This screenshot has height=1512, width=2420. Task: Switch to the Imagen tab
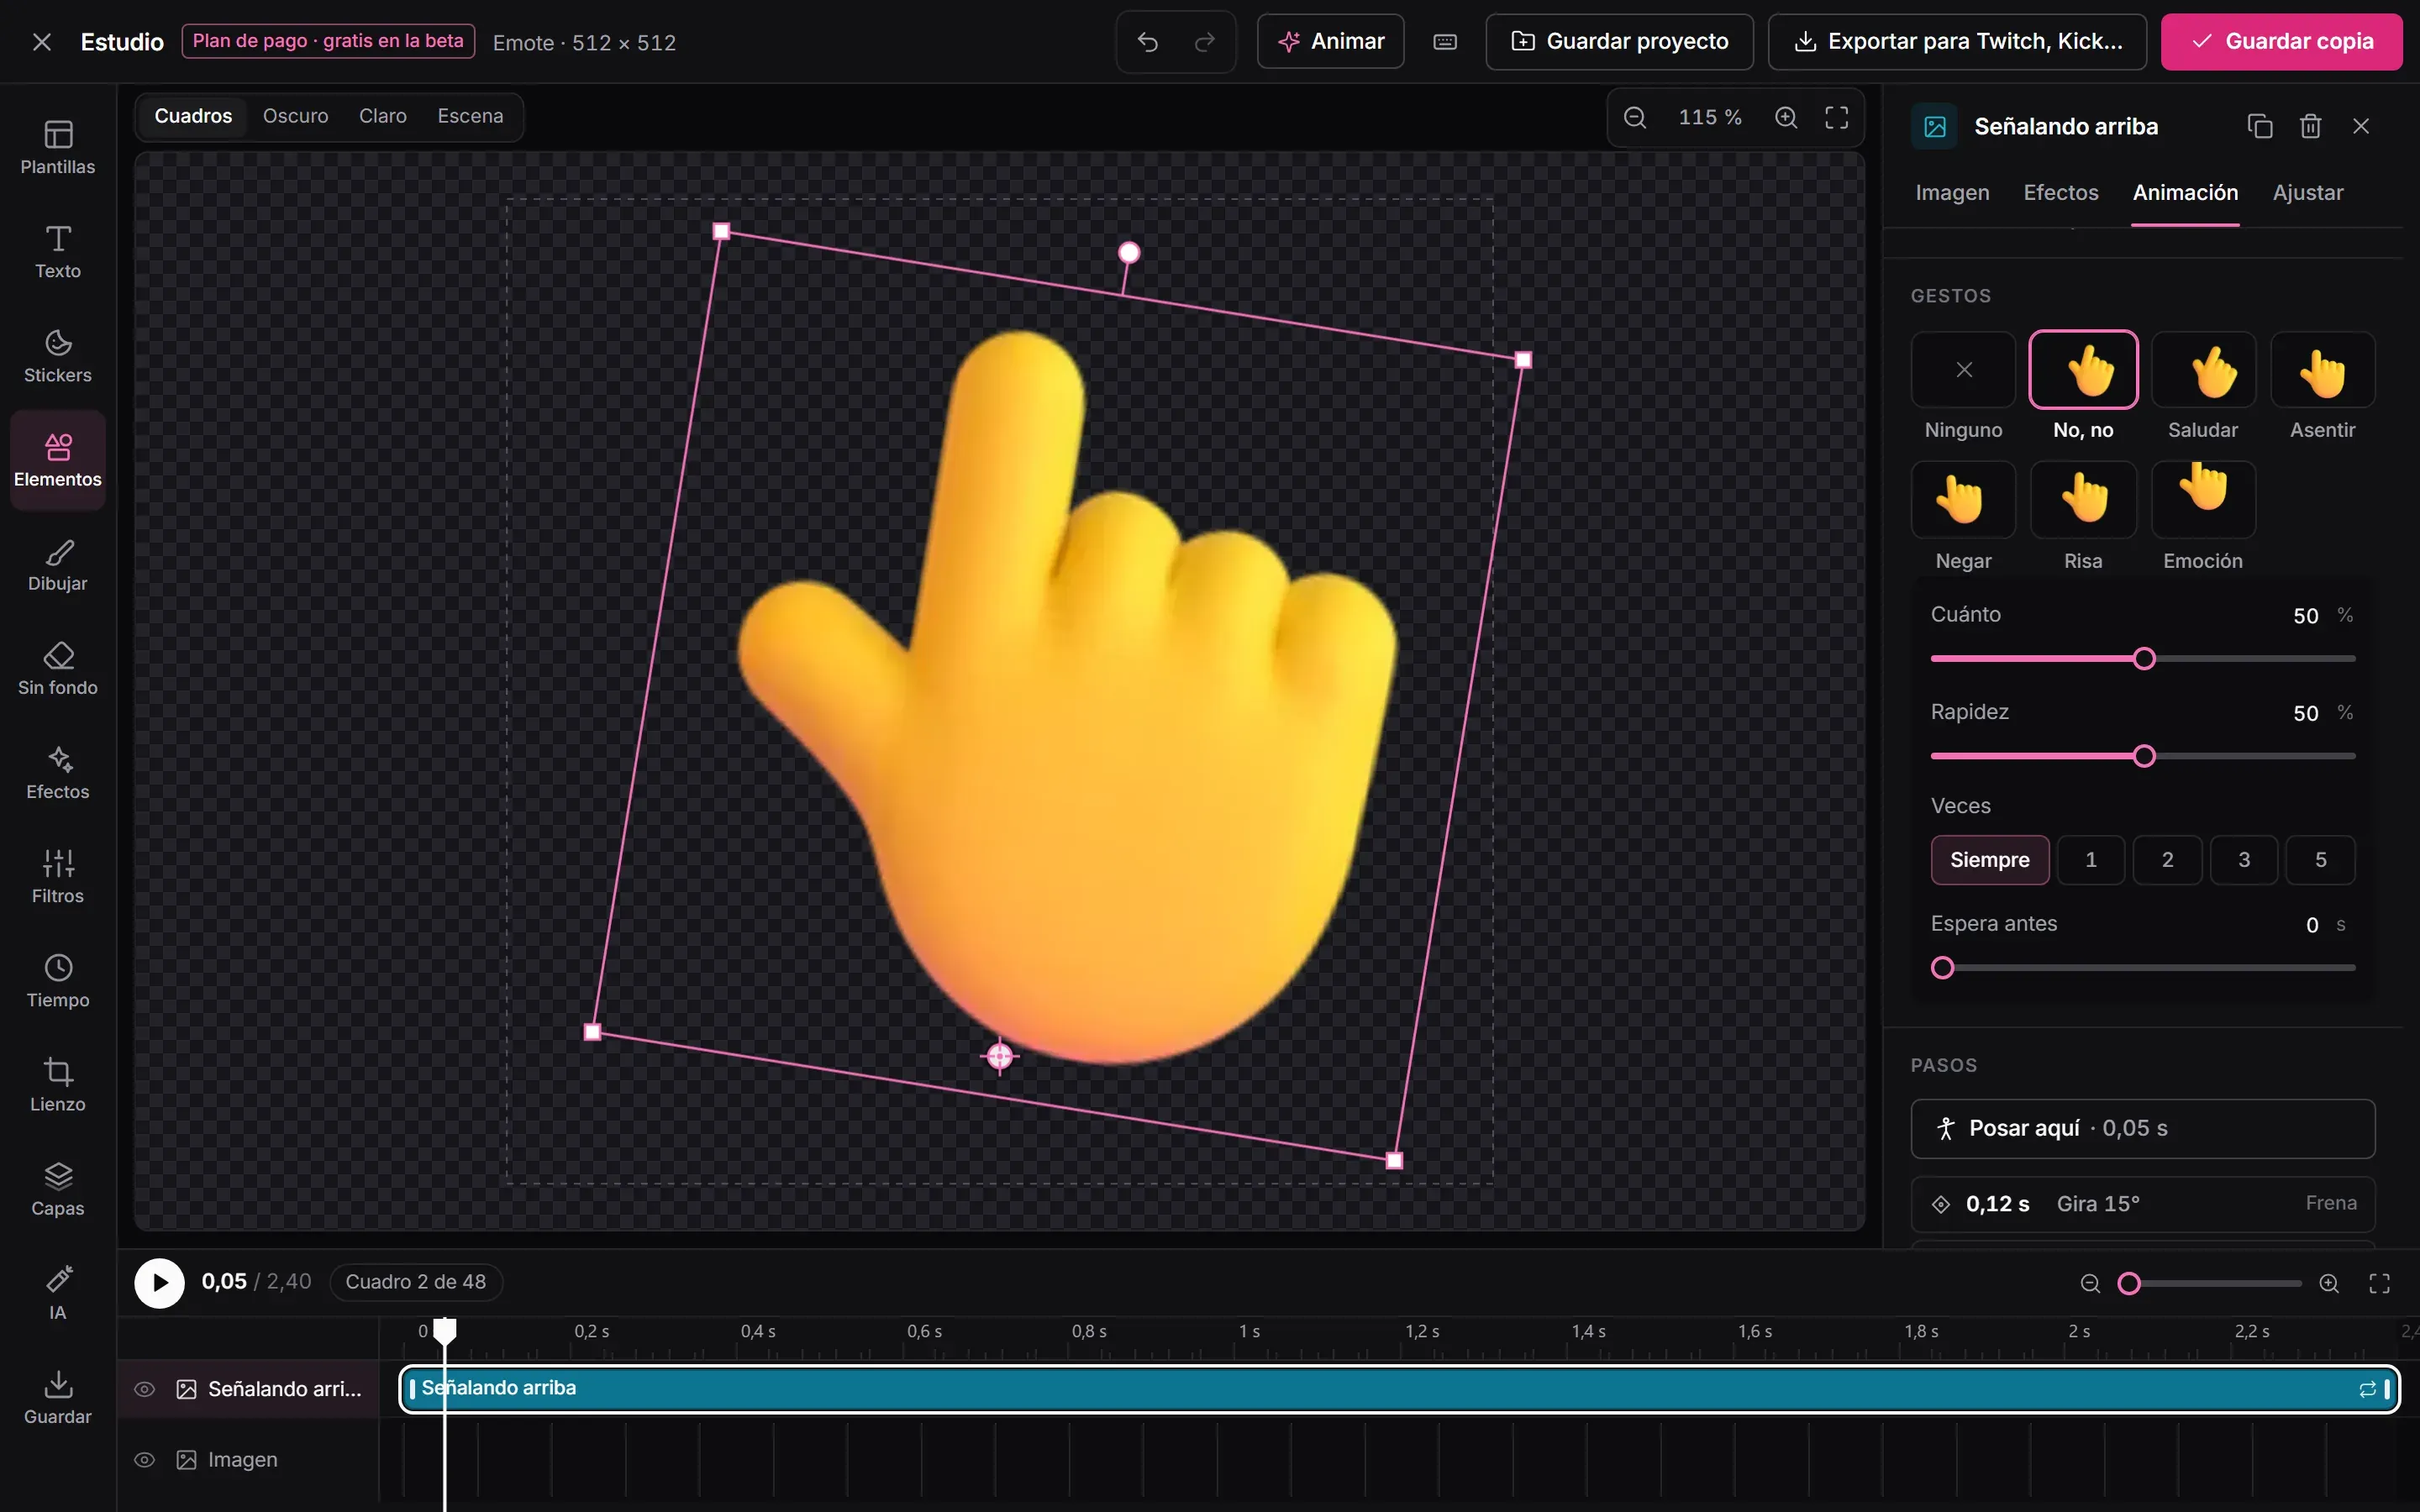1952,193
